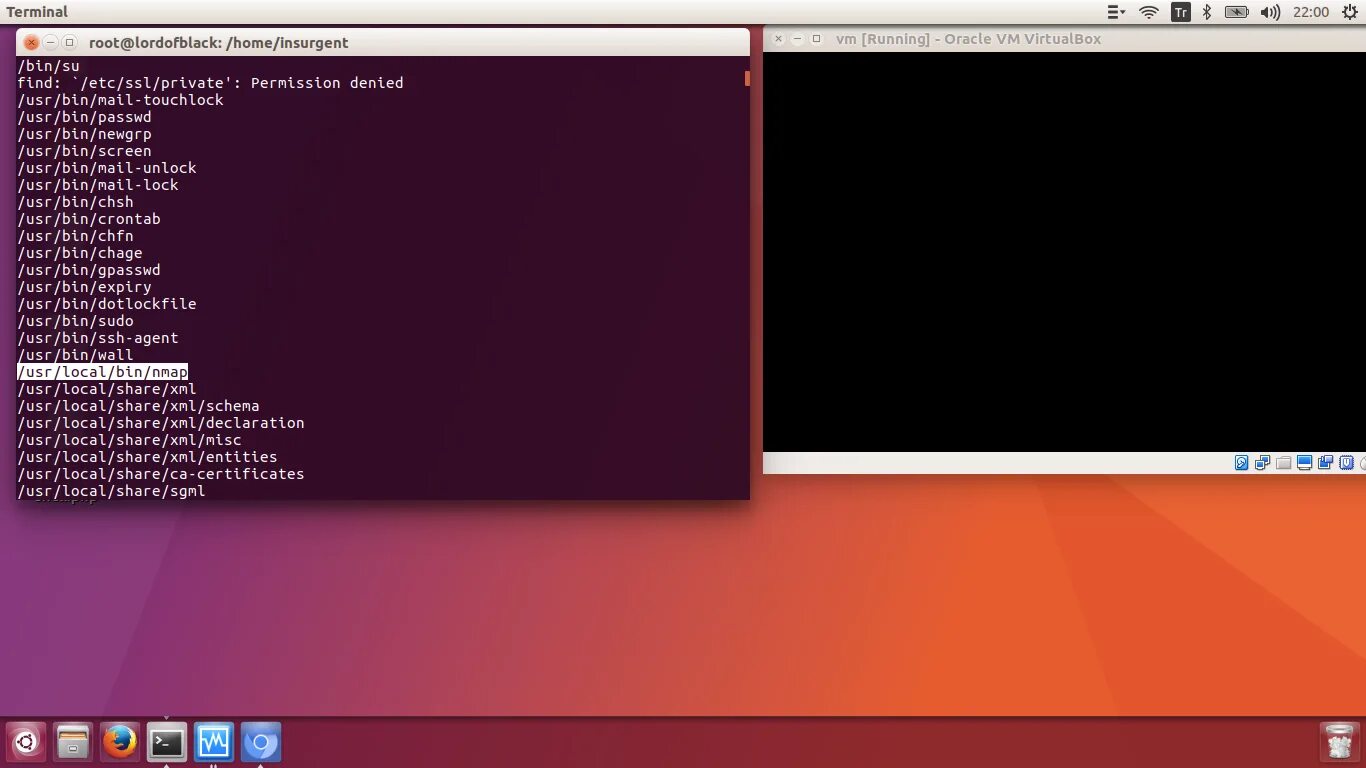The width and height of the screenshot is (1366, 768).
Task: Click the /usr/local/share/sgml line
Action: click(111, 491)
